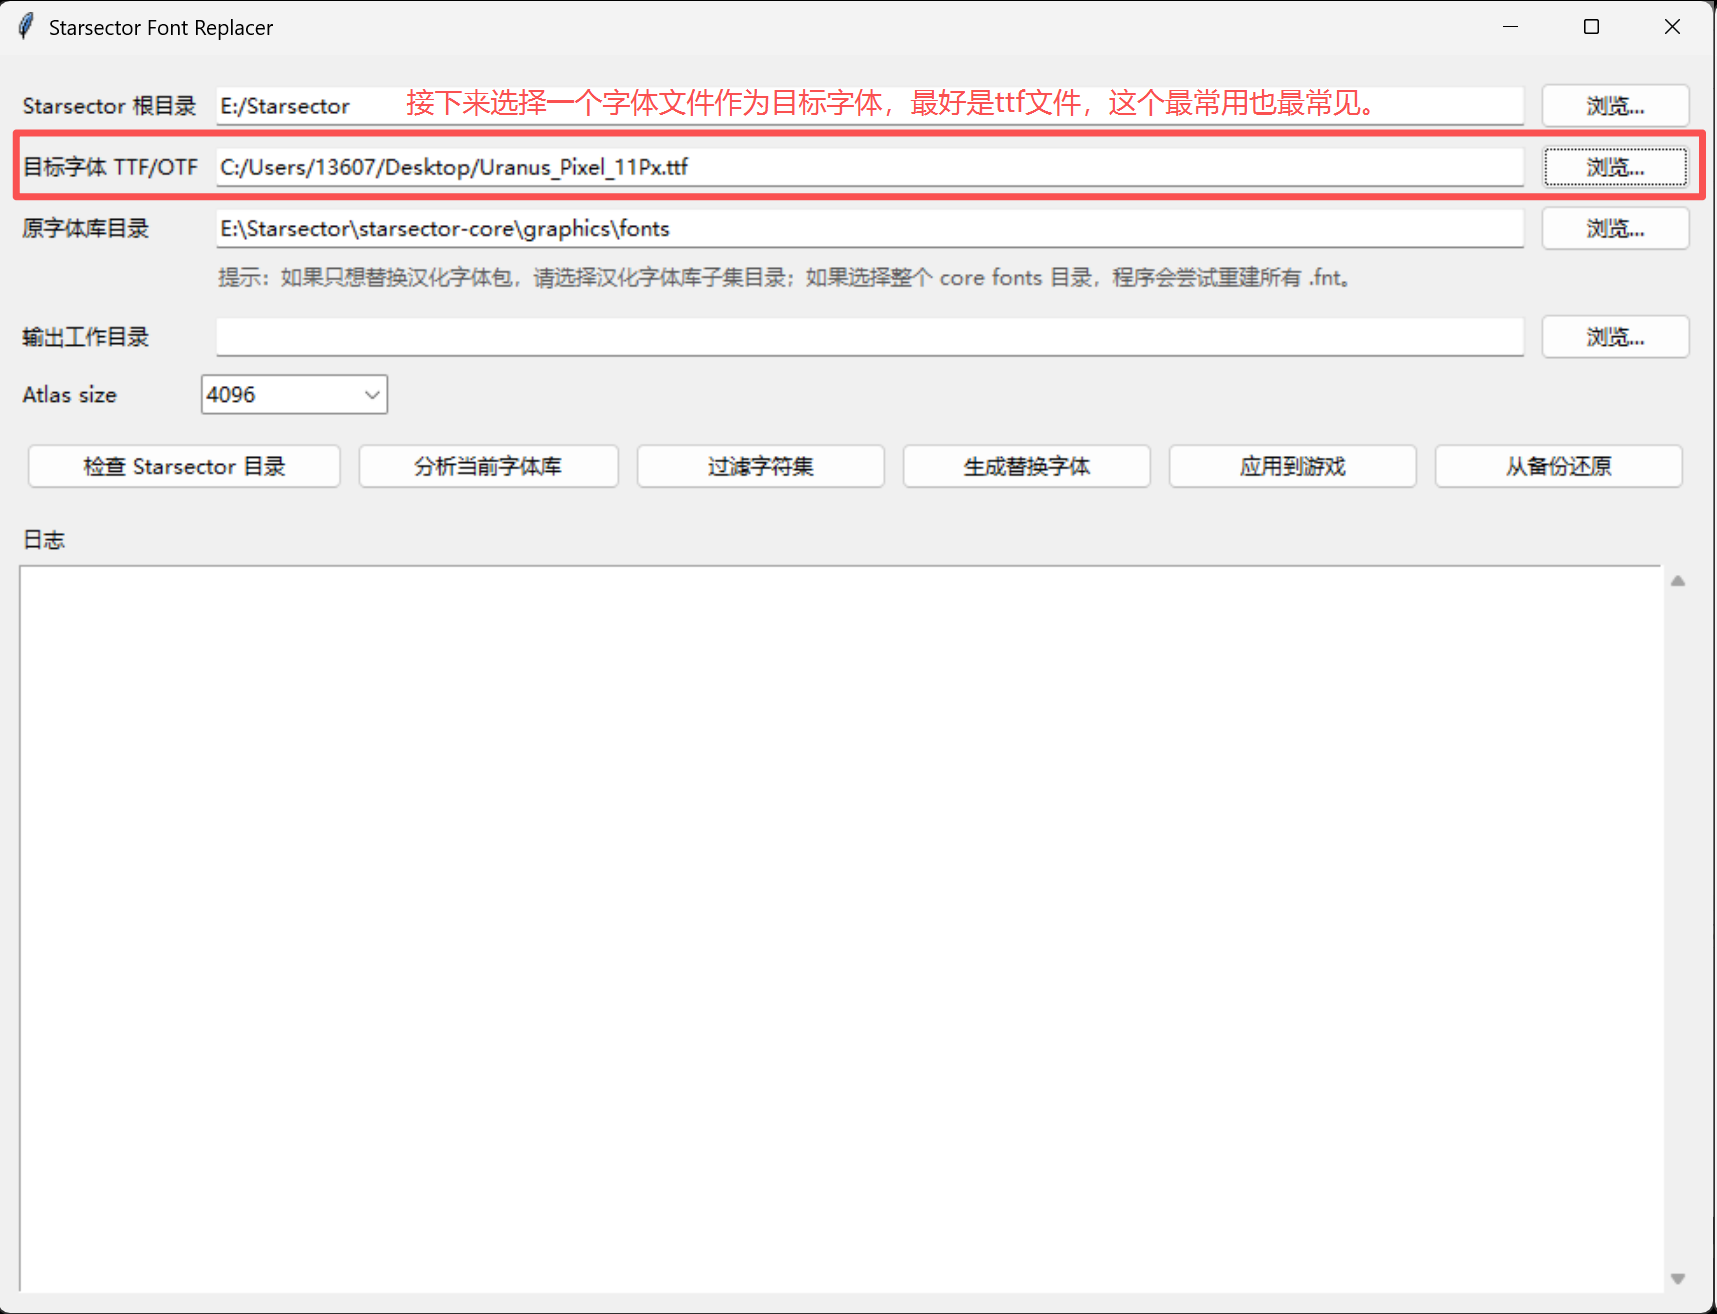The width and height of the screenshot is (1717, 1314).
Task: Click the feather app icon in title bar
Action: click(26, 27)
